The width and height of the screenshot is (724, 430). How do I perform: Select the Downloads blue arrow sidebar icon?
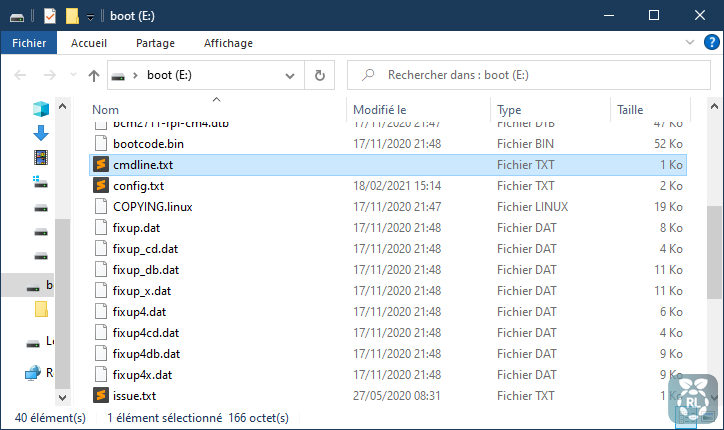pos(41,133)
